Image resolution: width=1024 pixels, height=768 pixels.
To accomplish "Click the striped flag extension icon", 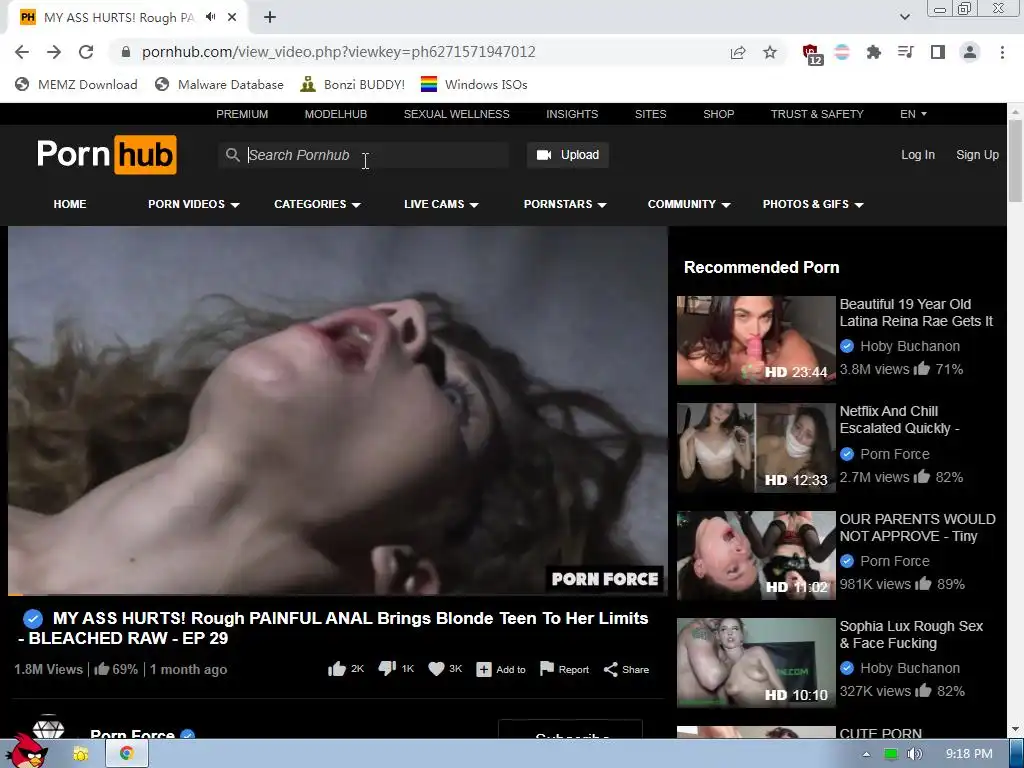I will tap(842, 52).
